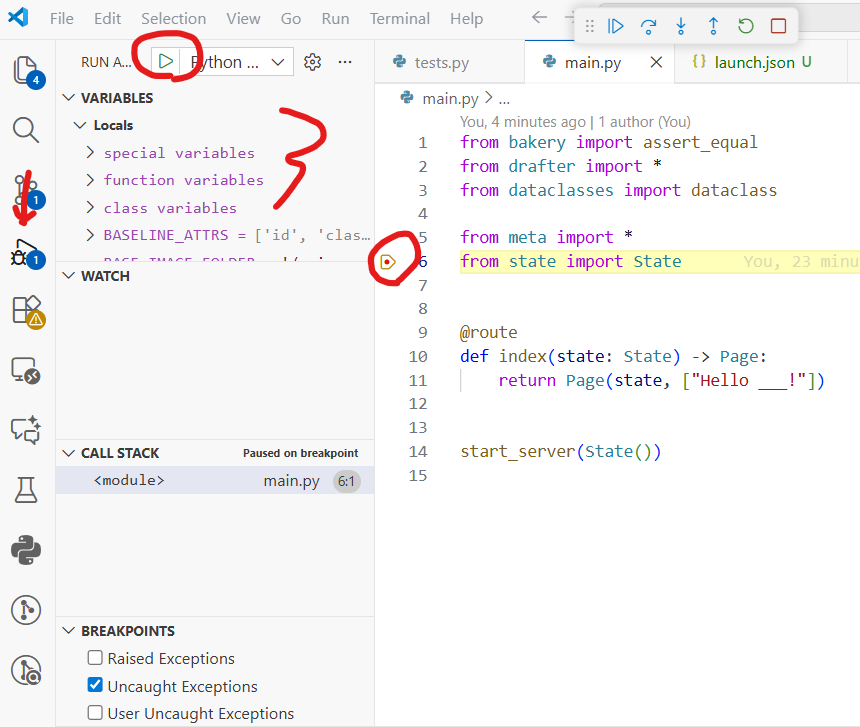Open More Actions via the ellipsis button
The height and width of the screenshot is (727, 860).
point(345,61)
